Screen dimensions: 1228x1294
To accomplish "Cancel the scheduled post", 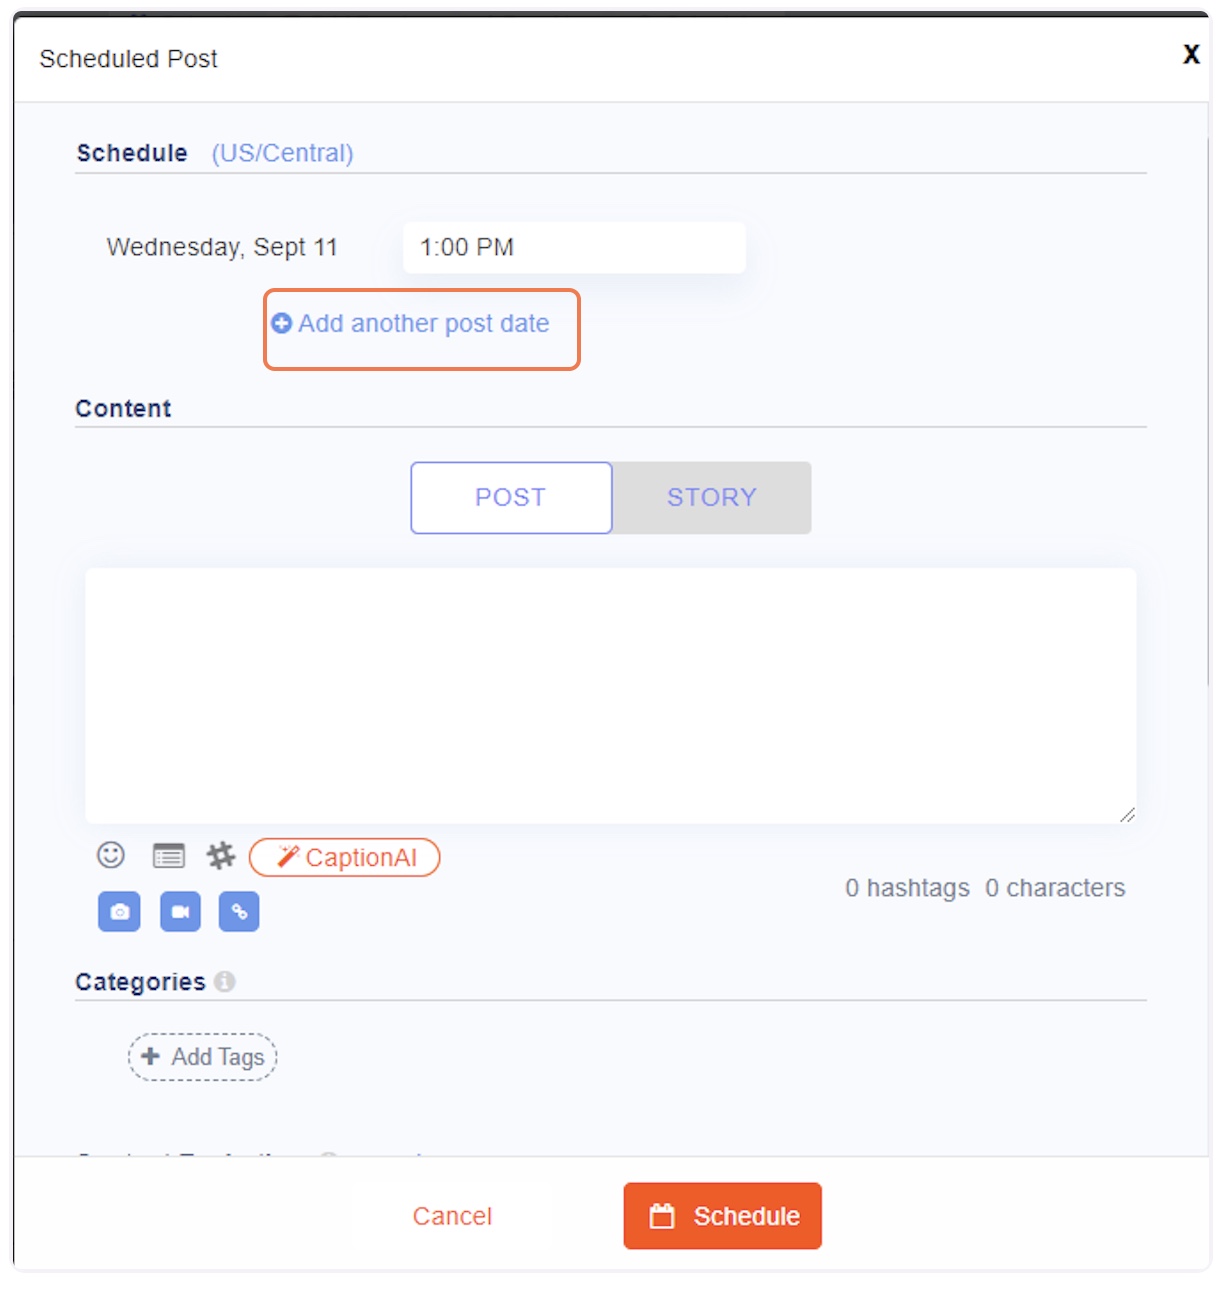I will [453, 1216].
